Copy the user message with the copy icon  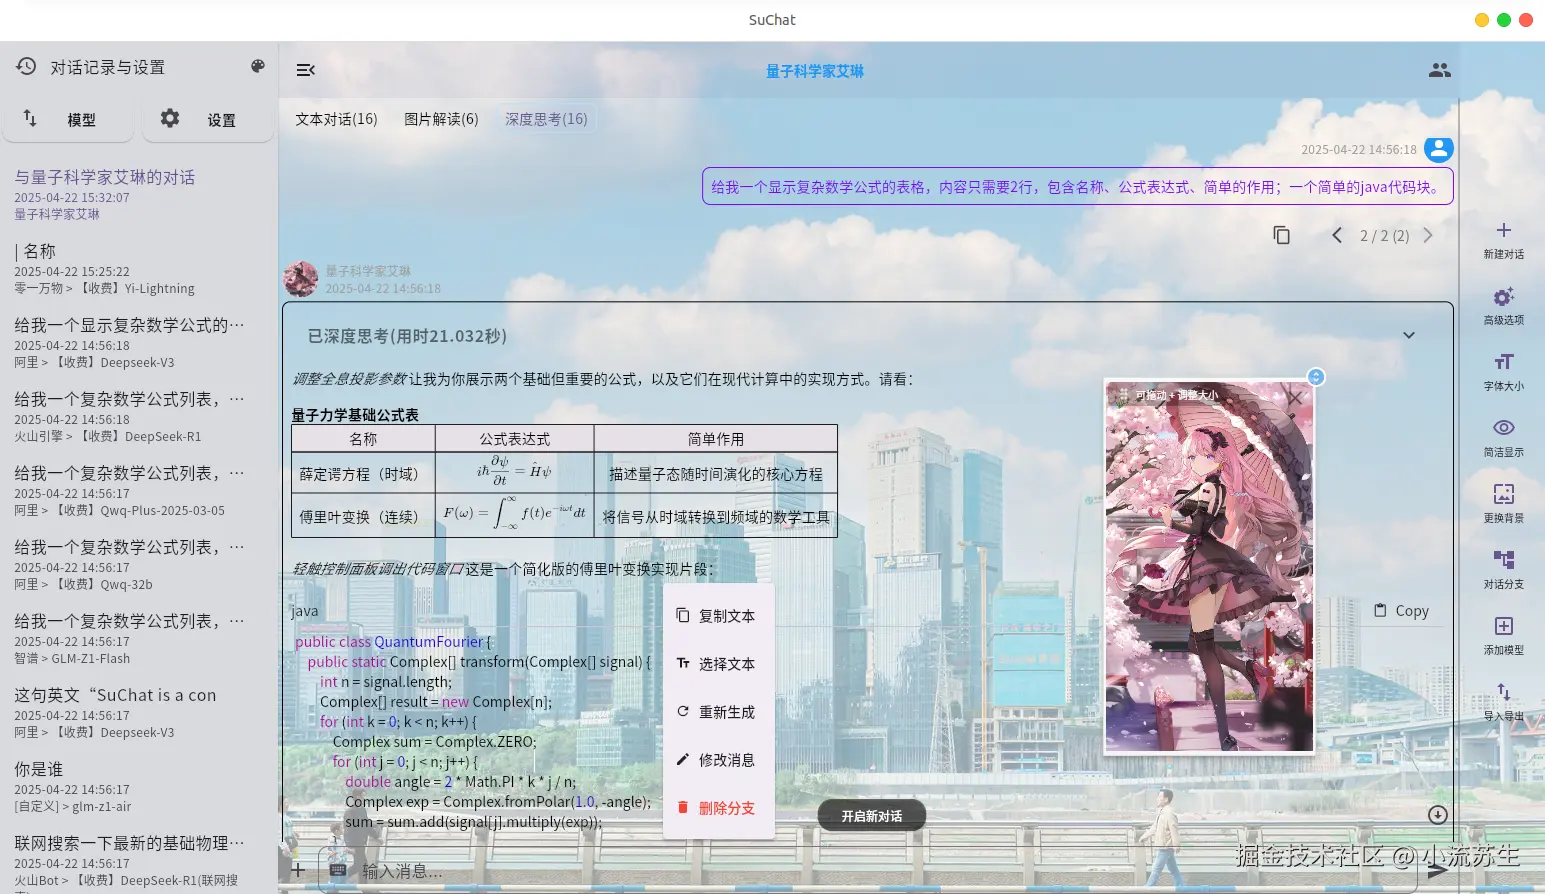(x=1282, y=234)
